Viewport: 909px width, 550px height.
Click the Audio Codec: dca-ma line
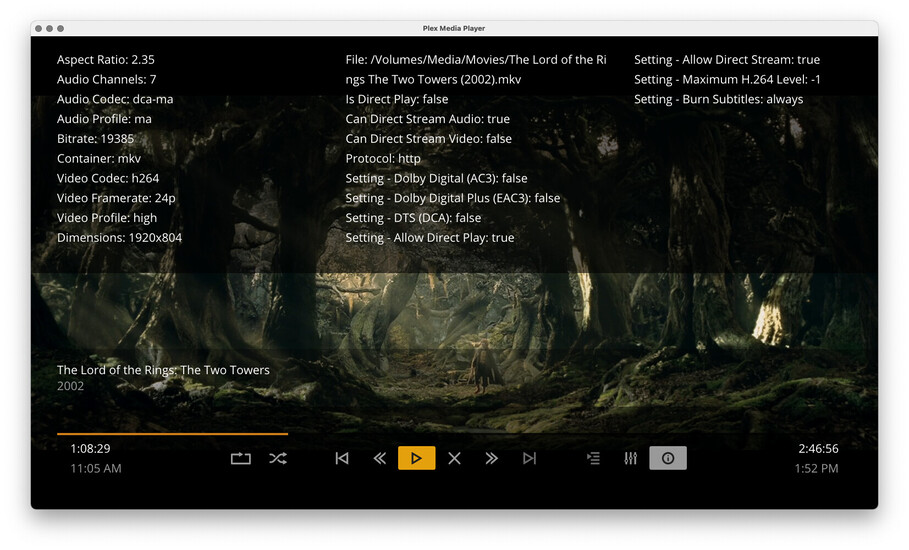point(115,99)
